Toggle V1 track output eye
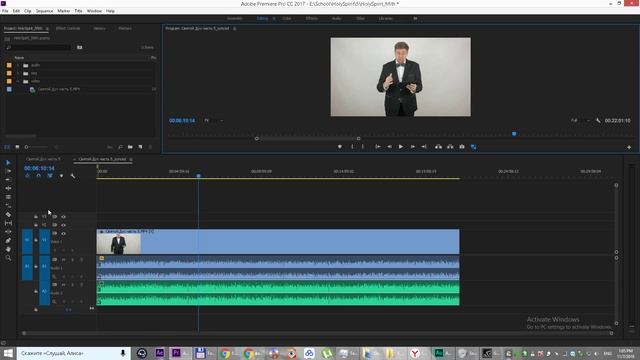Viewport: 640px width, 360px height. tap(63, 233)
